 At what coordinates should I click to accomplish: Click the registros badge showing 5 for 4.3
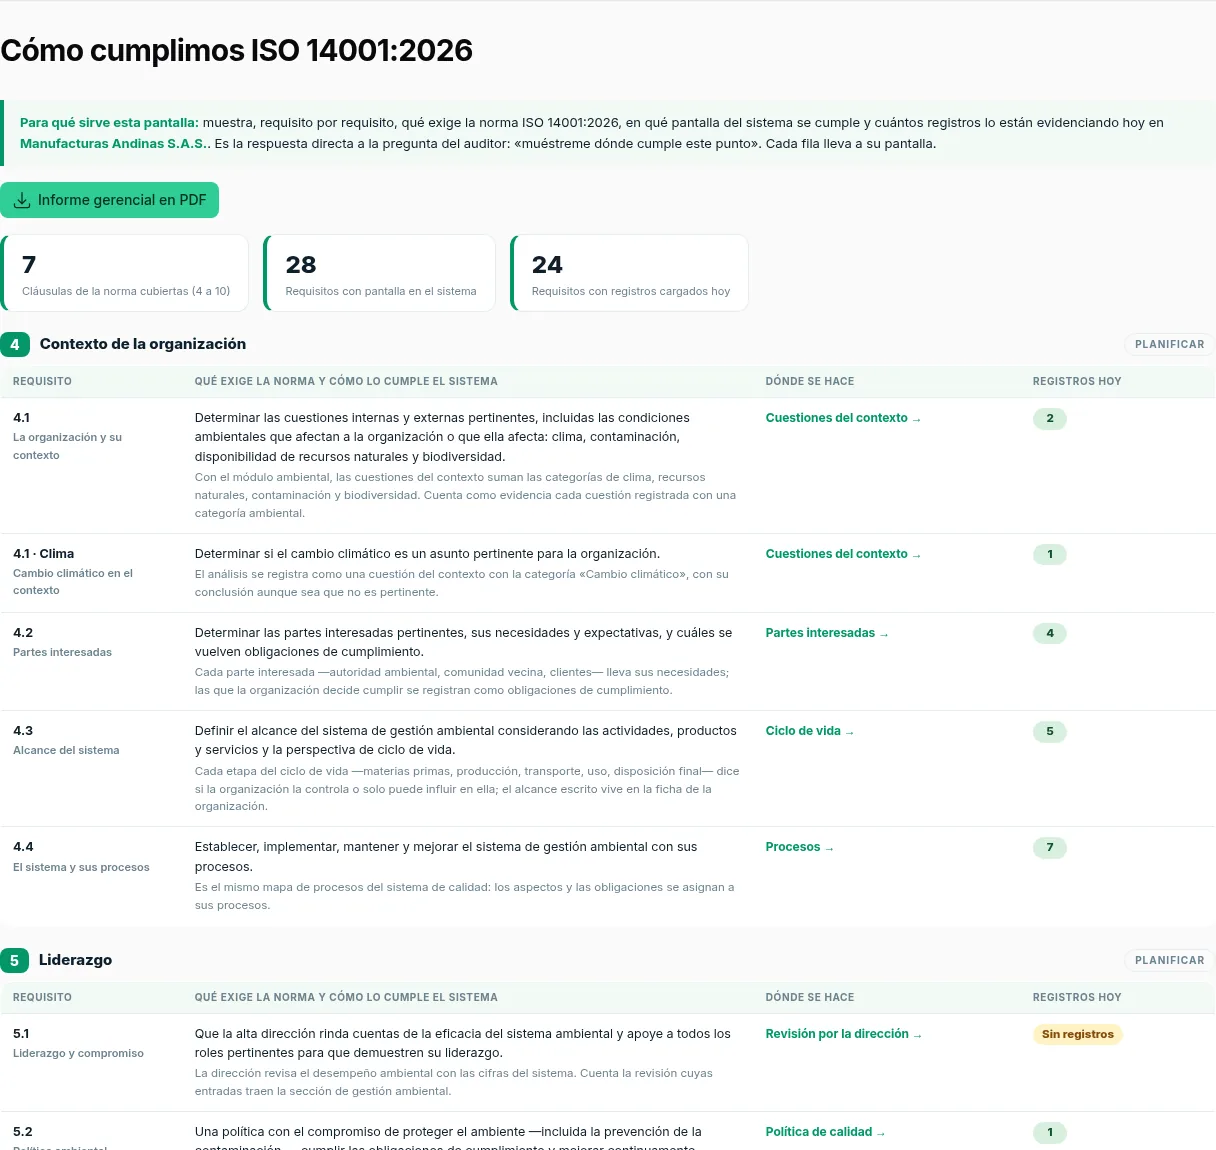[x=1050, y=731]
